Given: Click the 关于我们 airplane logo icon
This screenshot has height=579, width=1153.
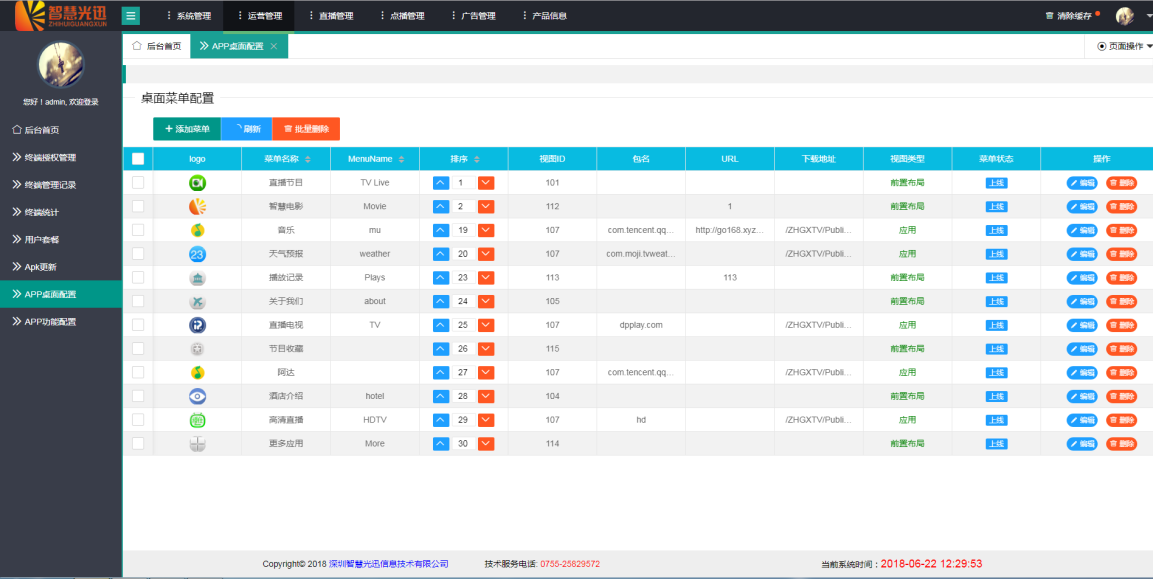Looking at the screenshot, I should (197, 302).
